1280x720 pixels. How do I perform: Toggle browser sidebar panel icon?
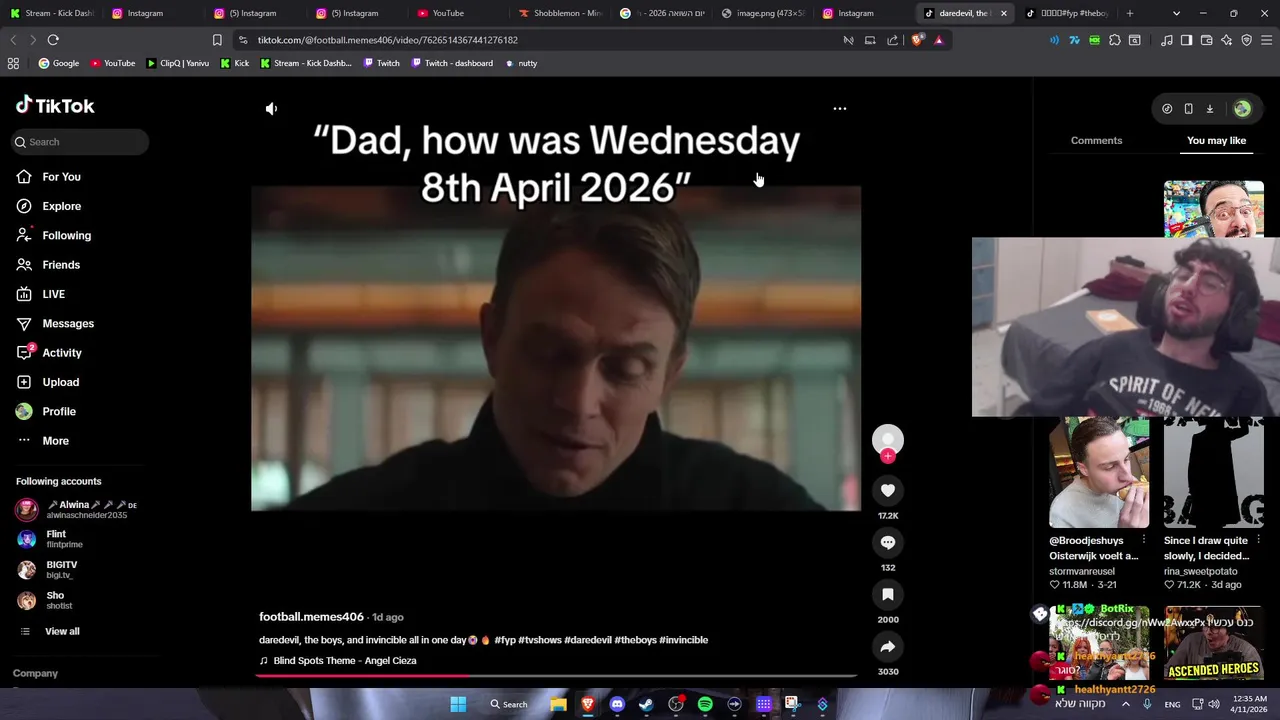[1186, 40]
